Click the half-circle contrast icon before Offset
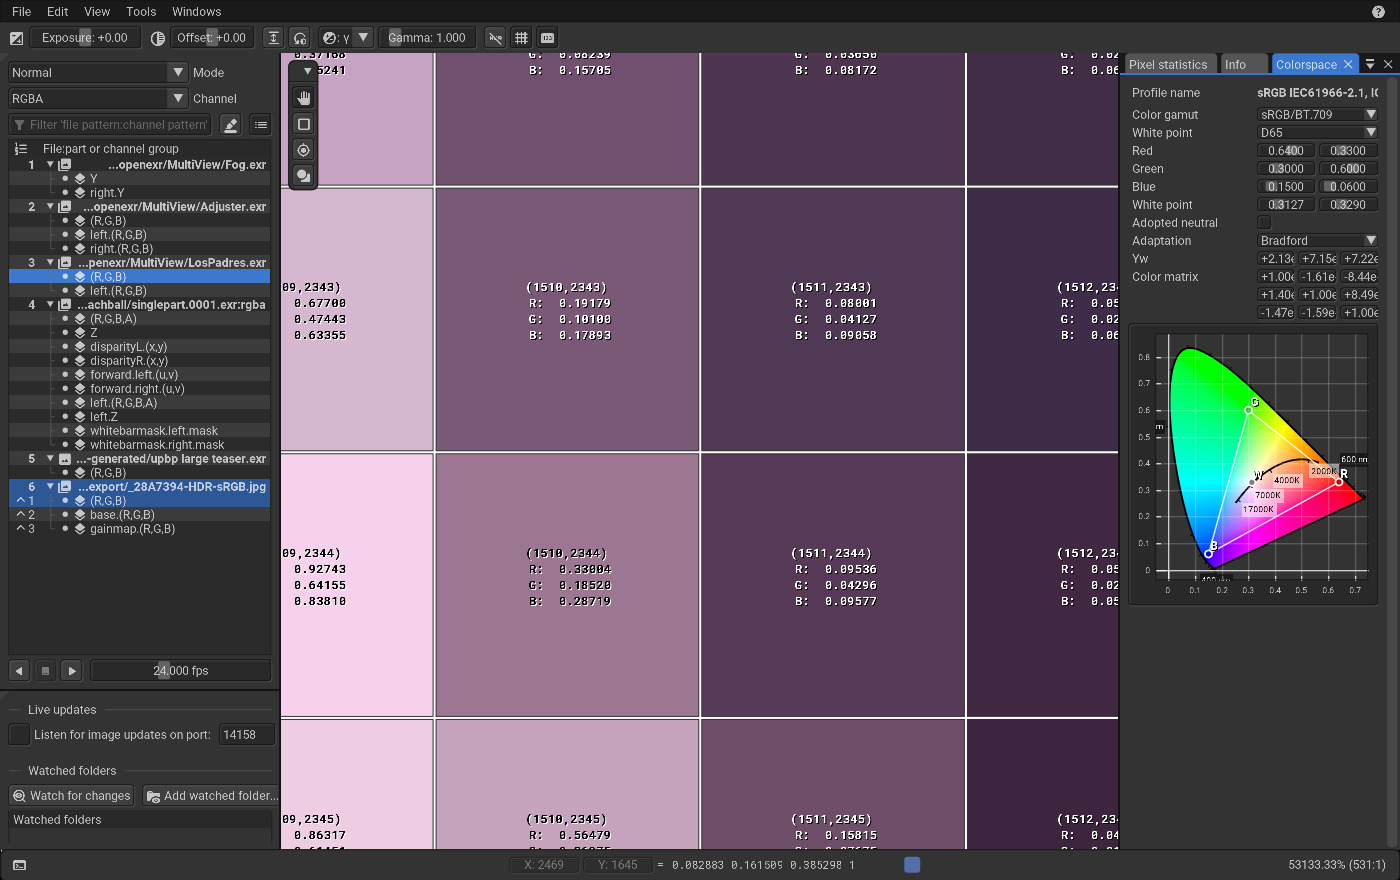This screenshot has width=1400, height=880. coord(158,38)
